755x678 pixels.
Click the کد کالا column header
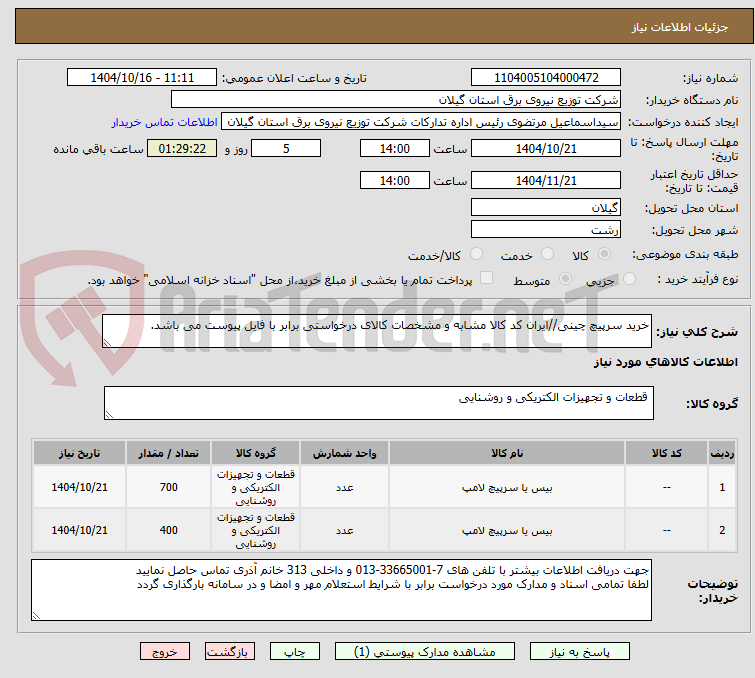(x=666, y=453)
